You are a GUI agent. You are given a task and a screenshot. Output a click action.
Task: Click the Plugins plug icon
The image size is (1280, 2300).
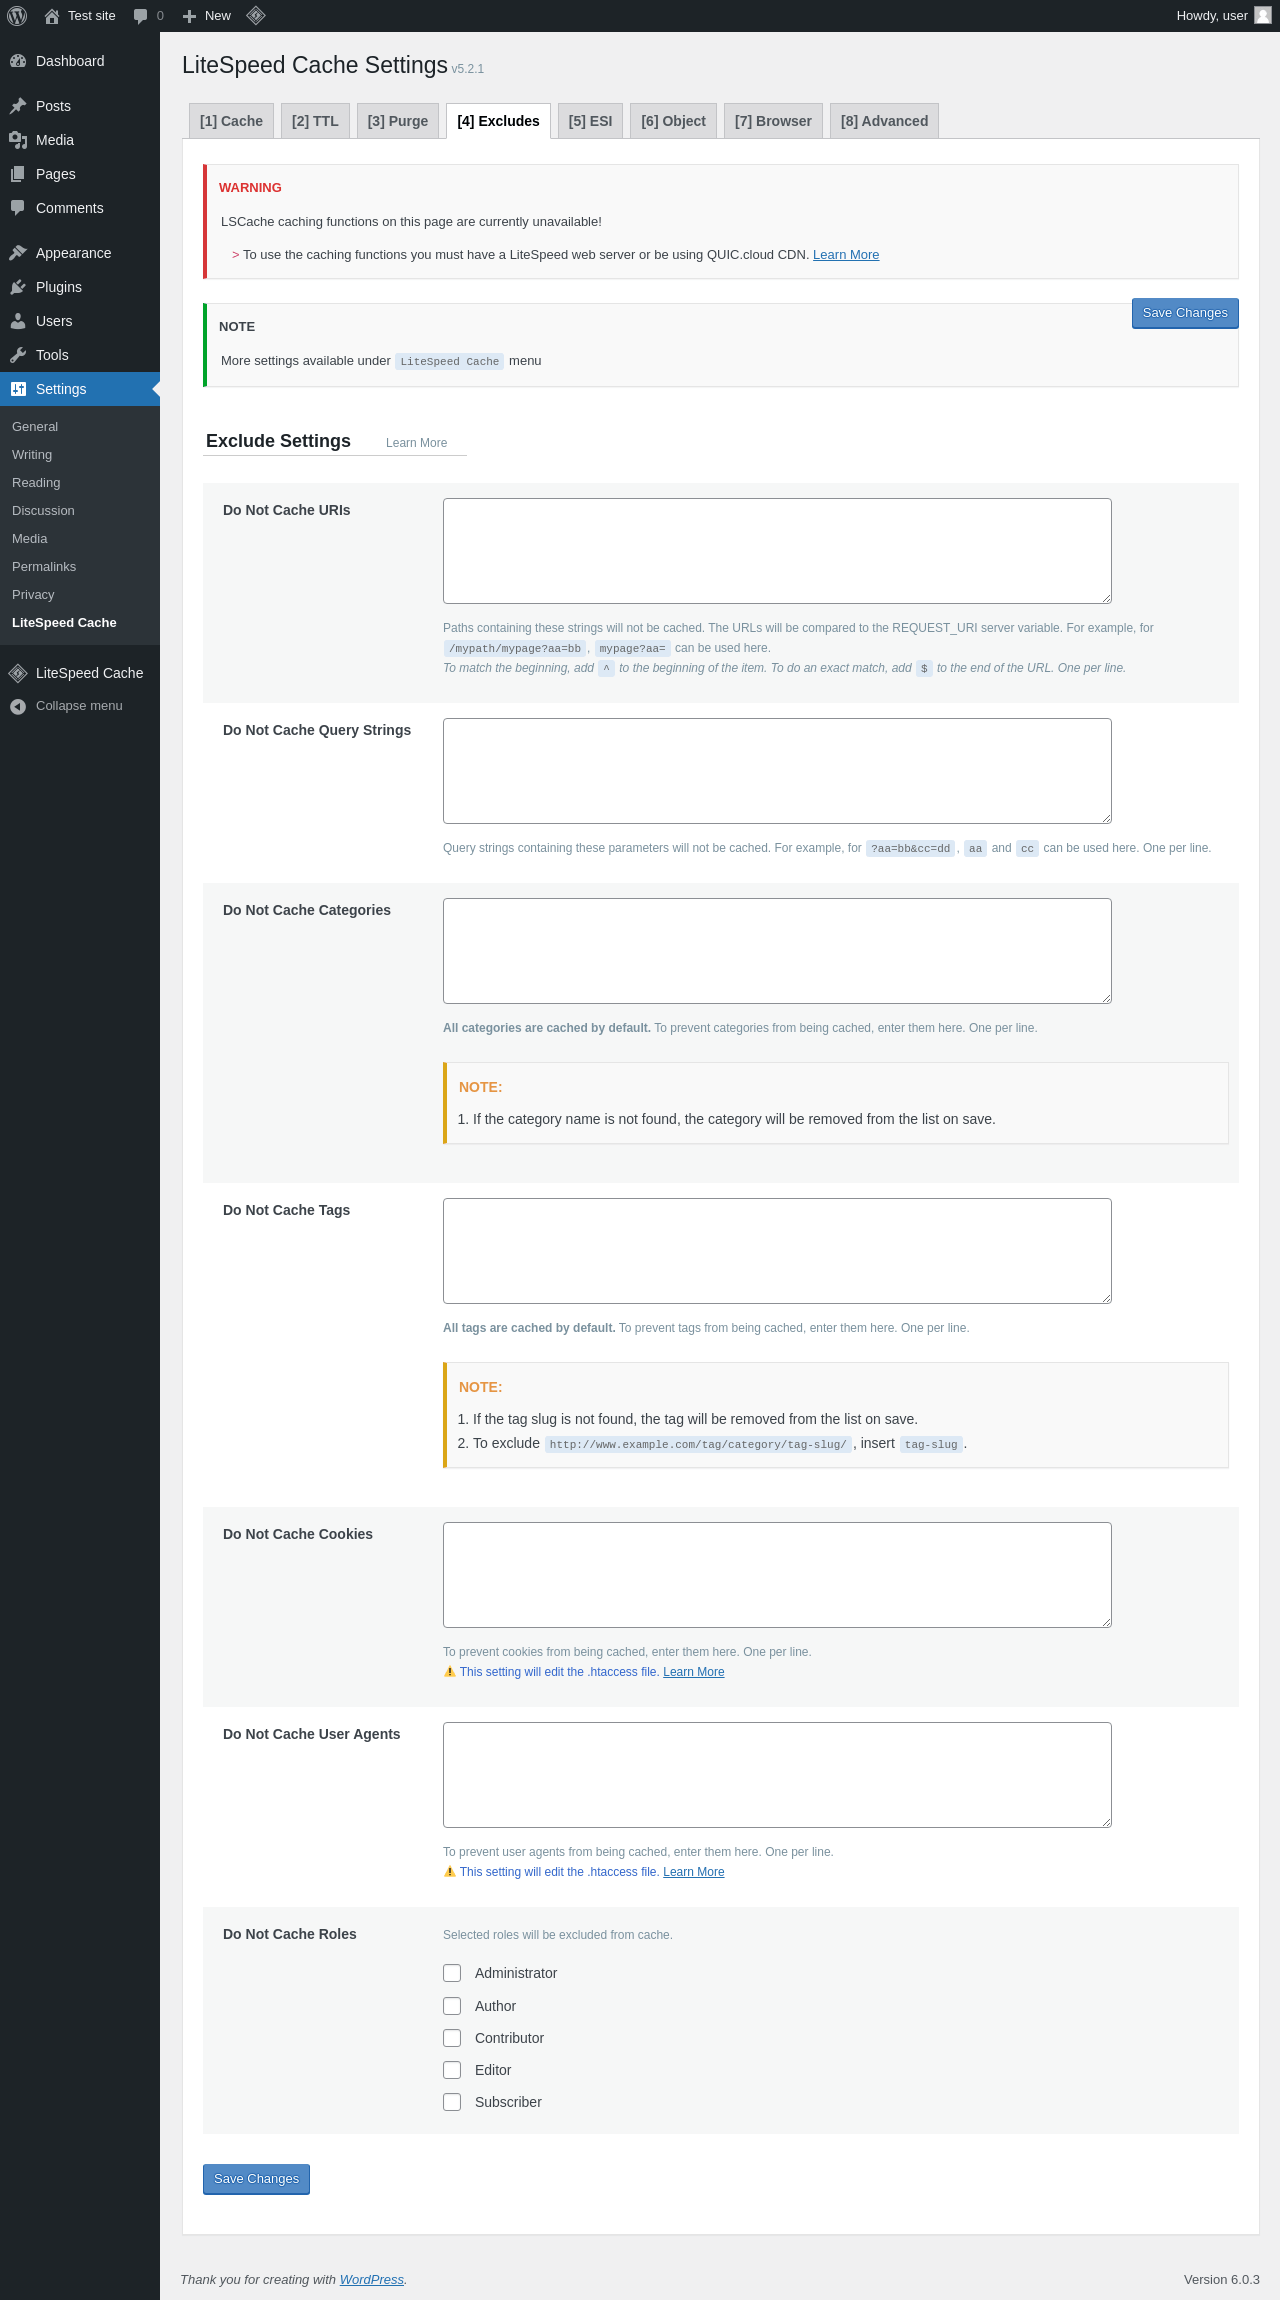point(18,287)
